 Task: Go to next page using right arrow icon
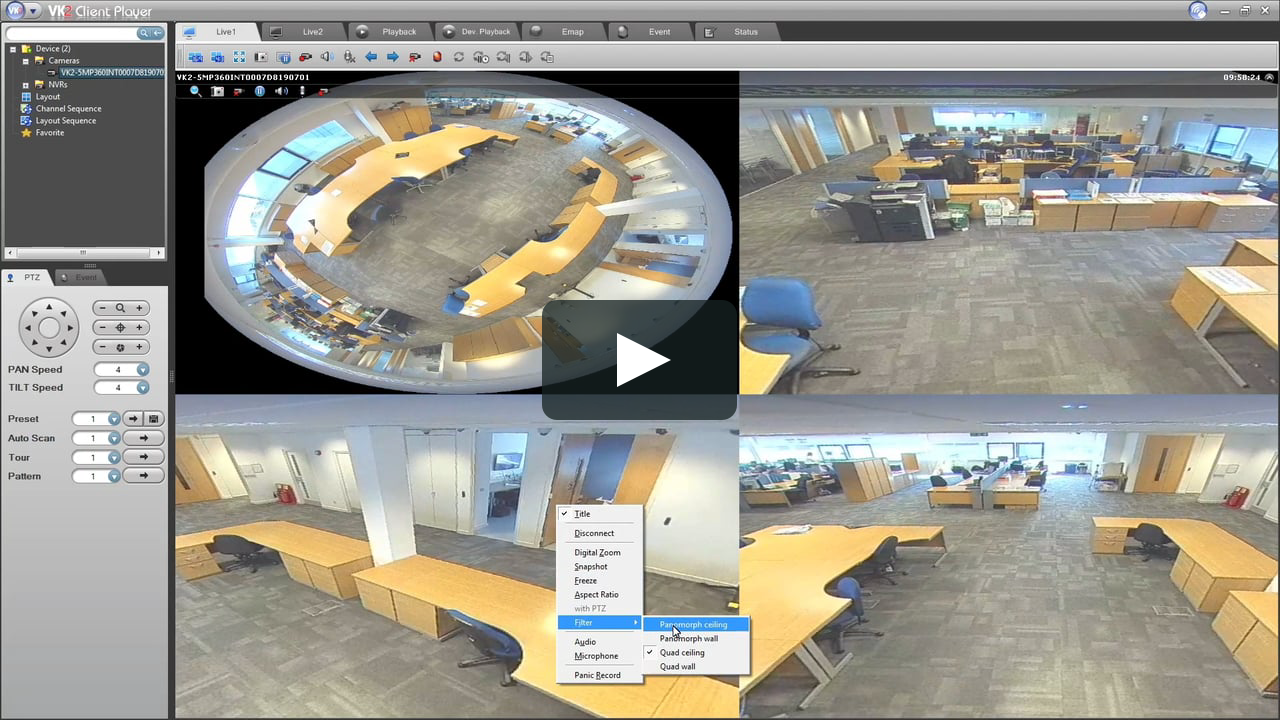click(393, 57)
